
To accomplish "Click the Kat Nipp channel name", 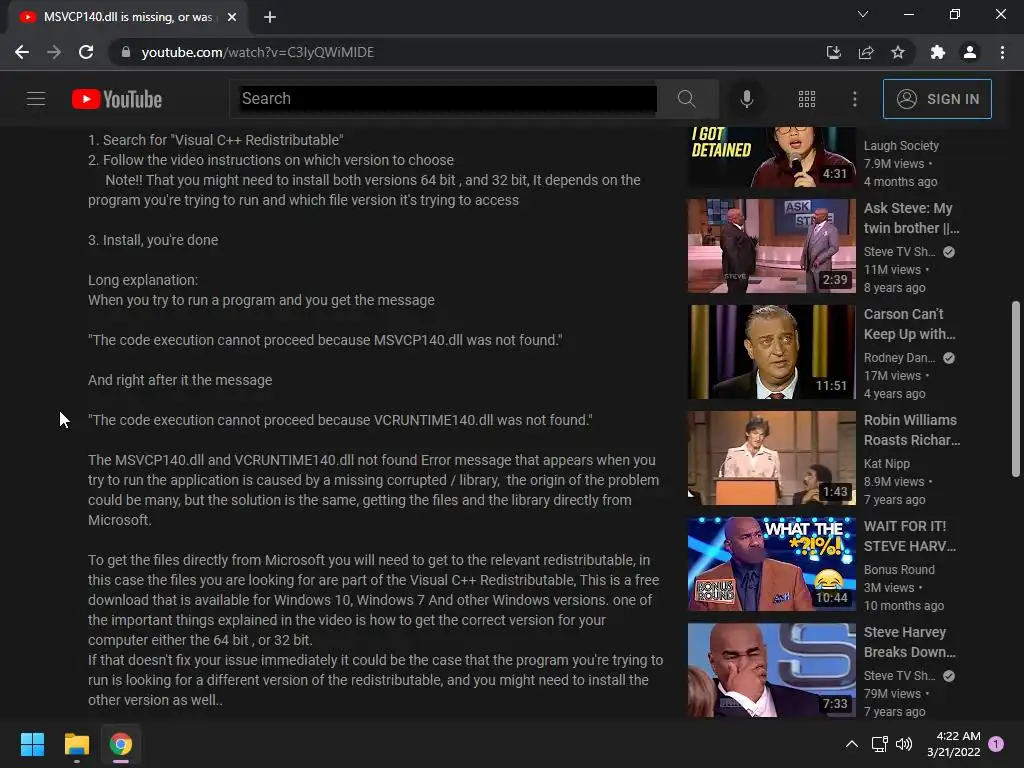I will (887, 464).
